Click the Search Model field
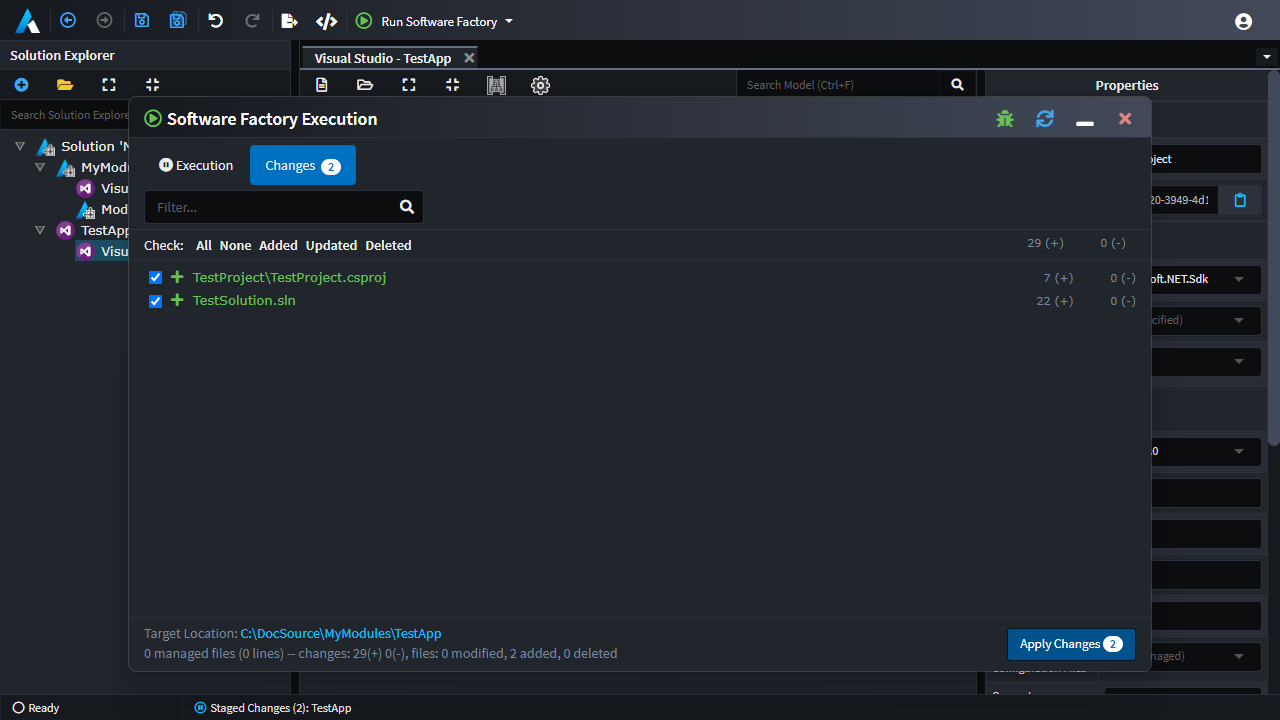The image size is (1280, 720). point(838,85)
